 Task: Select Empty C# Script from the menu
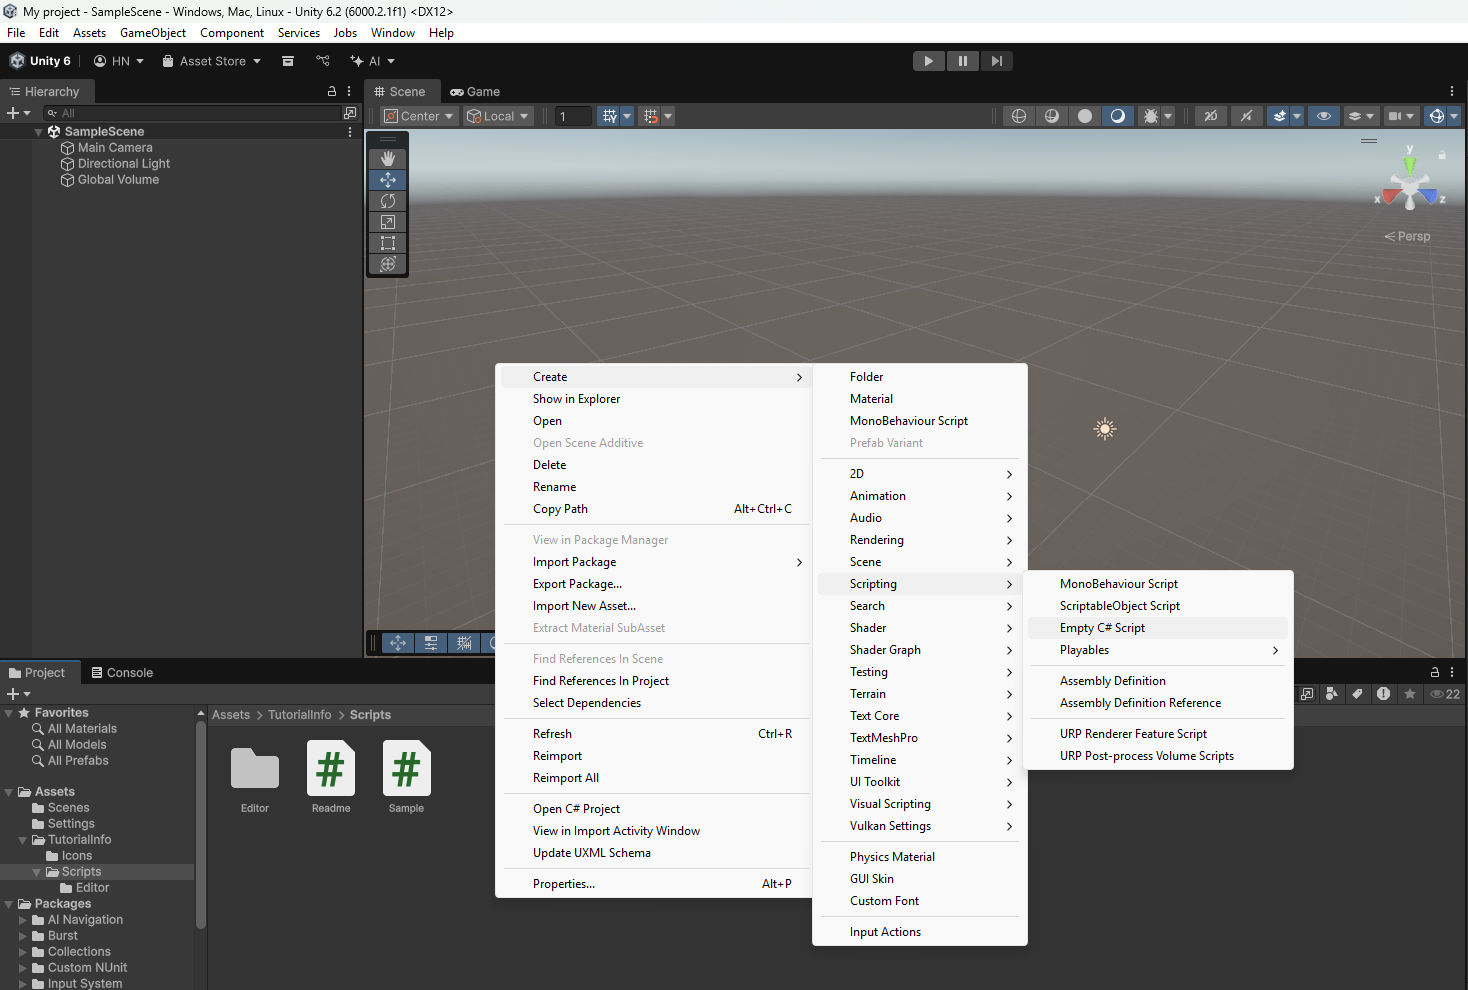(1102, 627)
